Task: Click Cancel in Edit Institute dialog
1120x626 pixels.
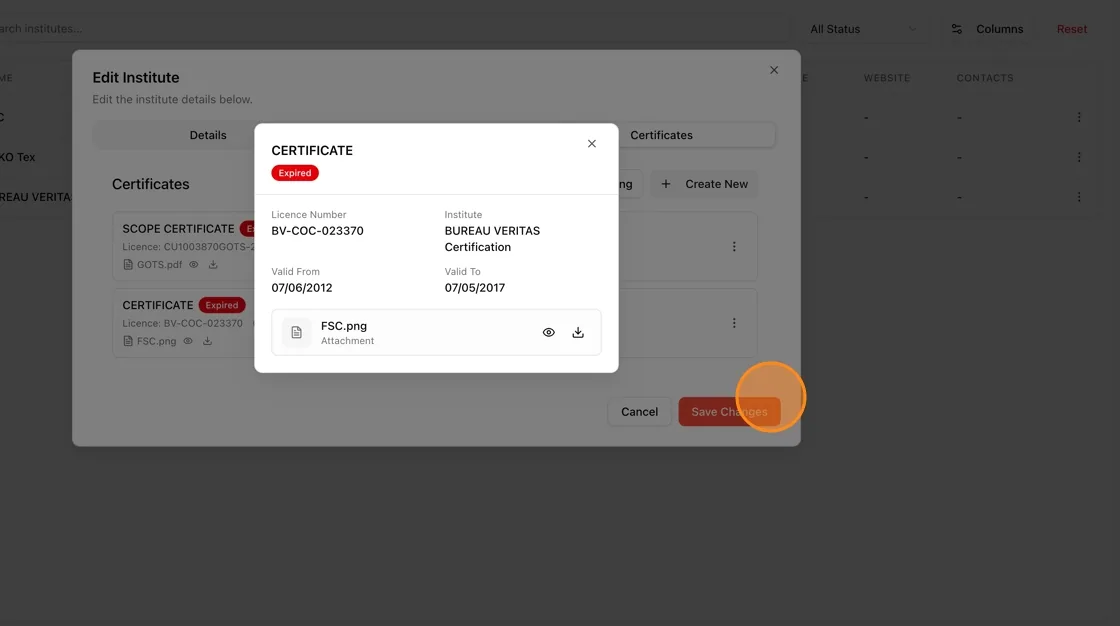Action: pos(639,412)
